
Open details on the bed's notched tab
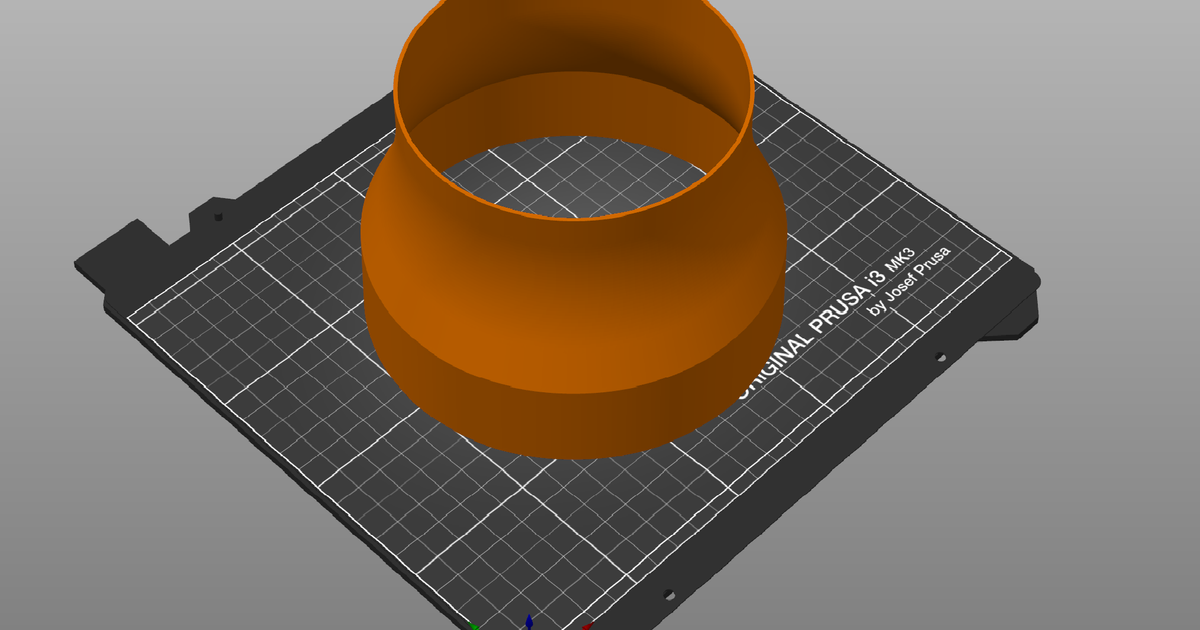point(200,215)
